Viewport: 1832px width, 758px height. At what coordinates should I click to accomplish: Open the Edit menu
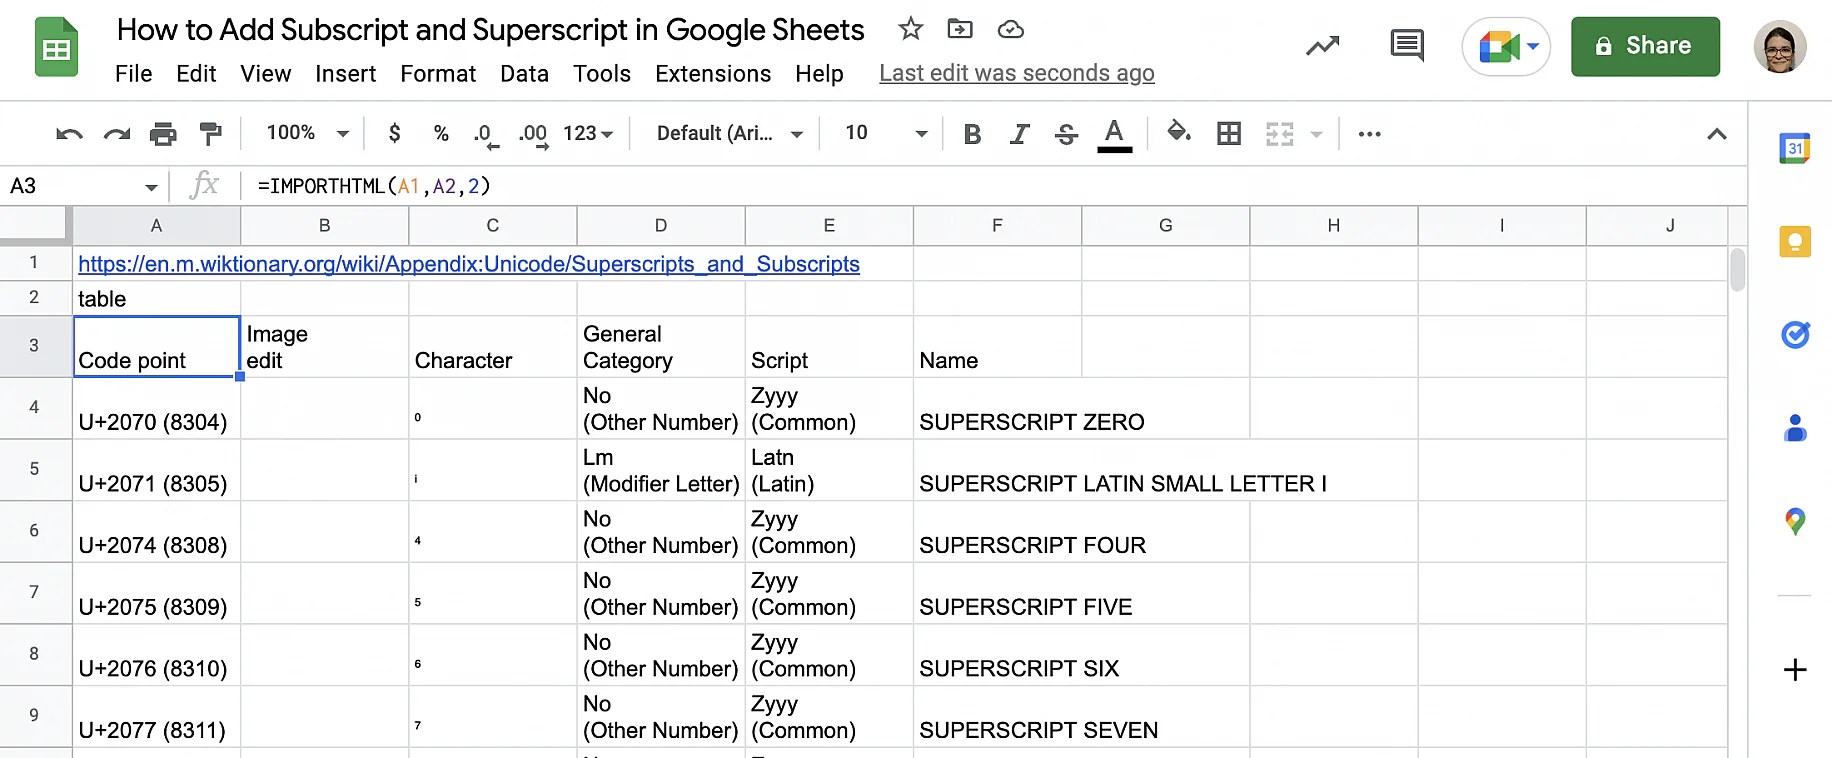pos(196,74)
